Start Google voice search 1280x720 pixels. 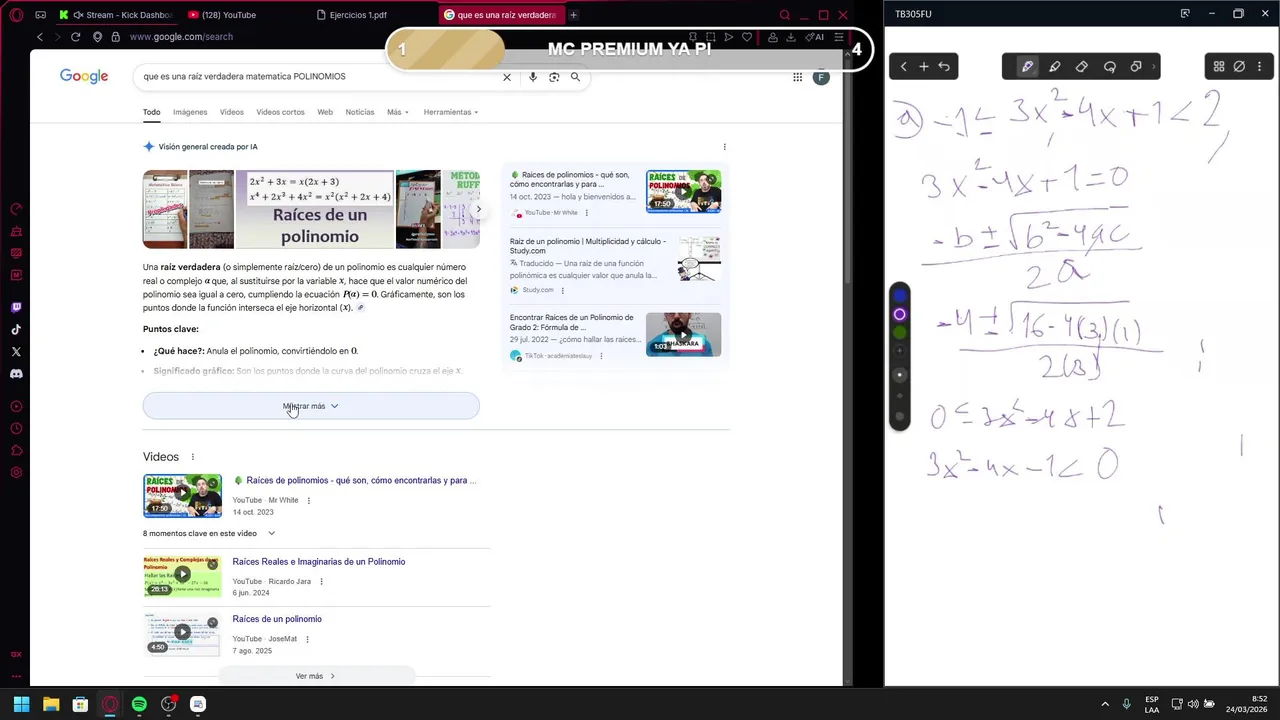533,77
